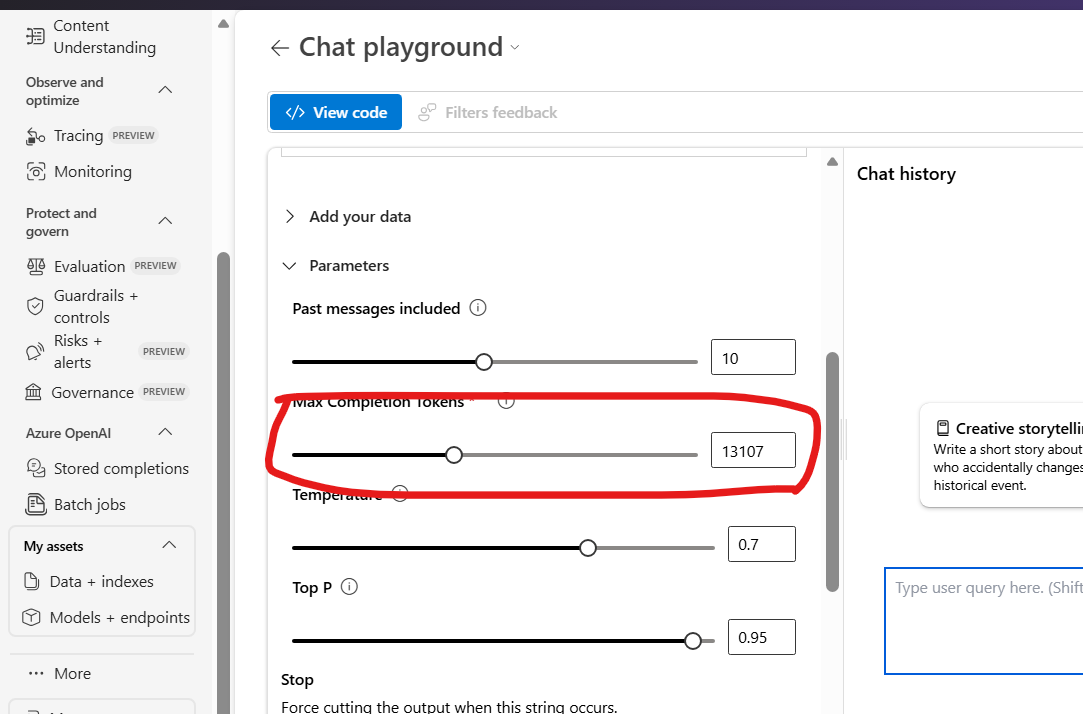Click the Tracing icon in sidebar
The width and height of the screenshot is (1083, 714).
pos(35,136)
